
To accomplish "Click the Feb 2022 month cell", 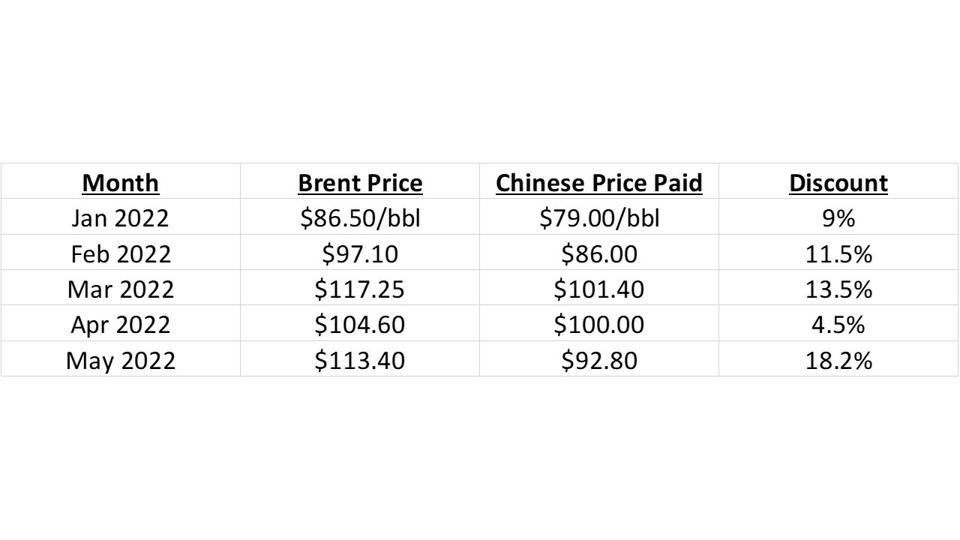I will 120,254.
